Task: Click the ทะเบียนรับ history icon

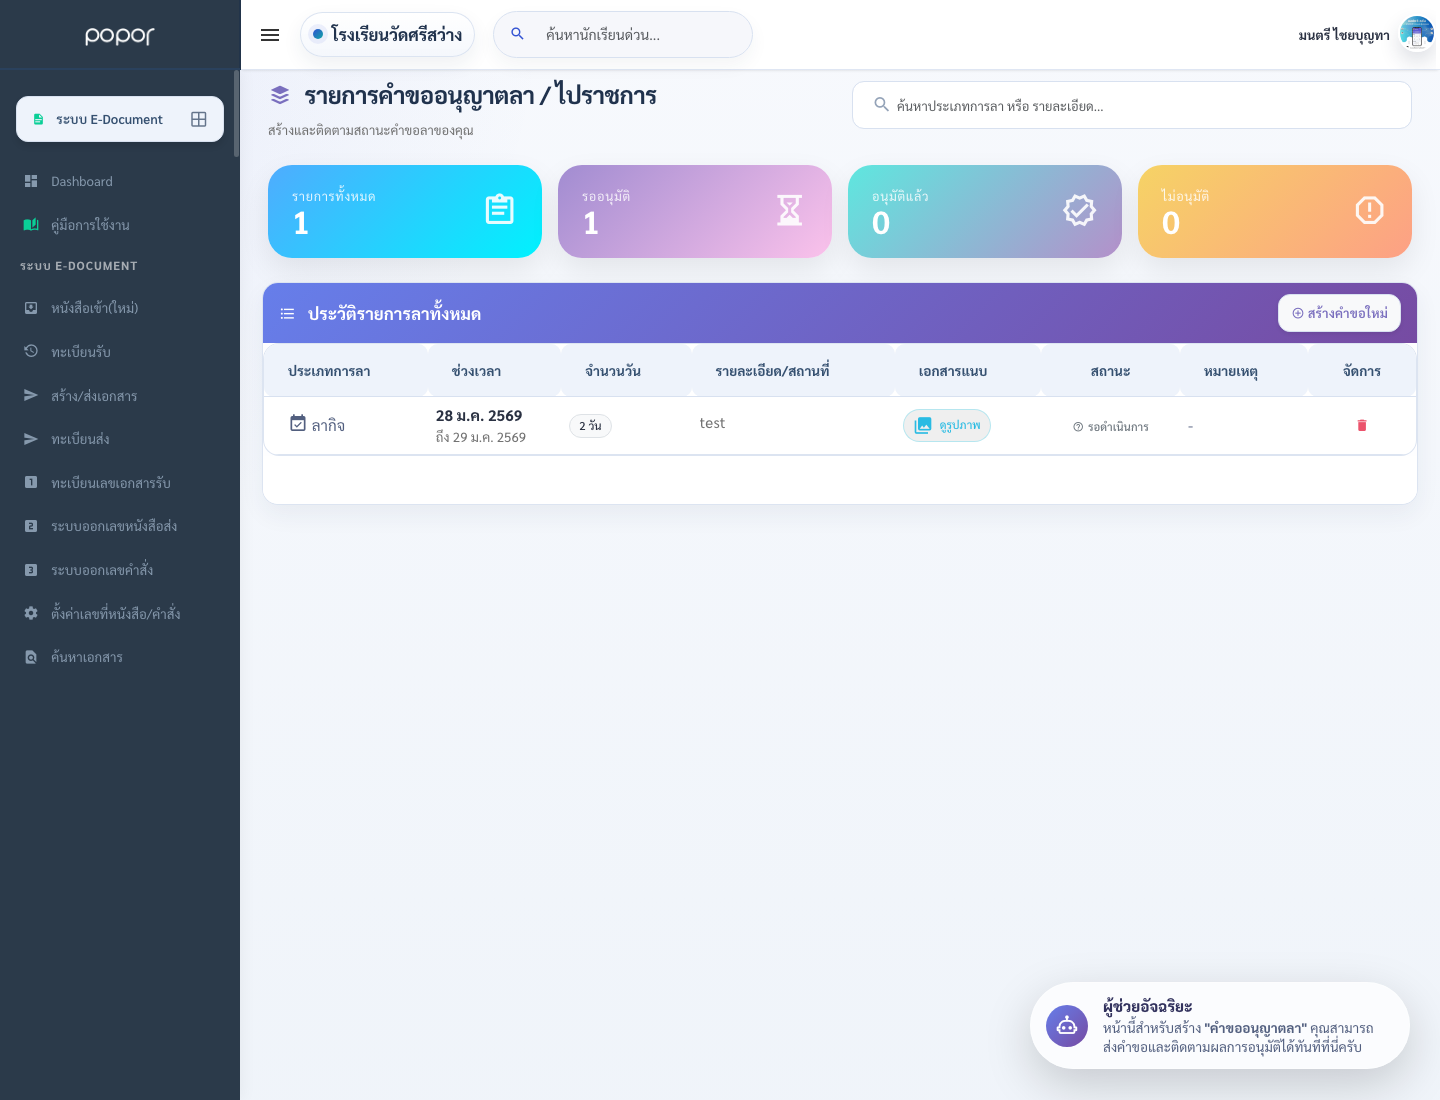Action: (x=31, y=351)
